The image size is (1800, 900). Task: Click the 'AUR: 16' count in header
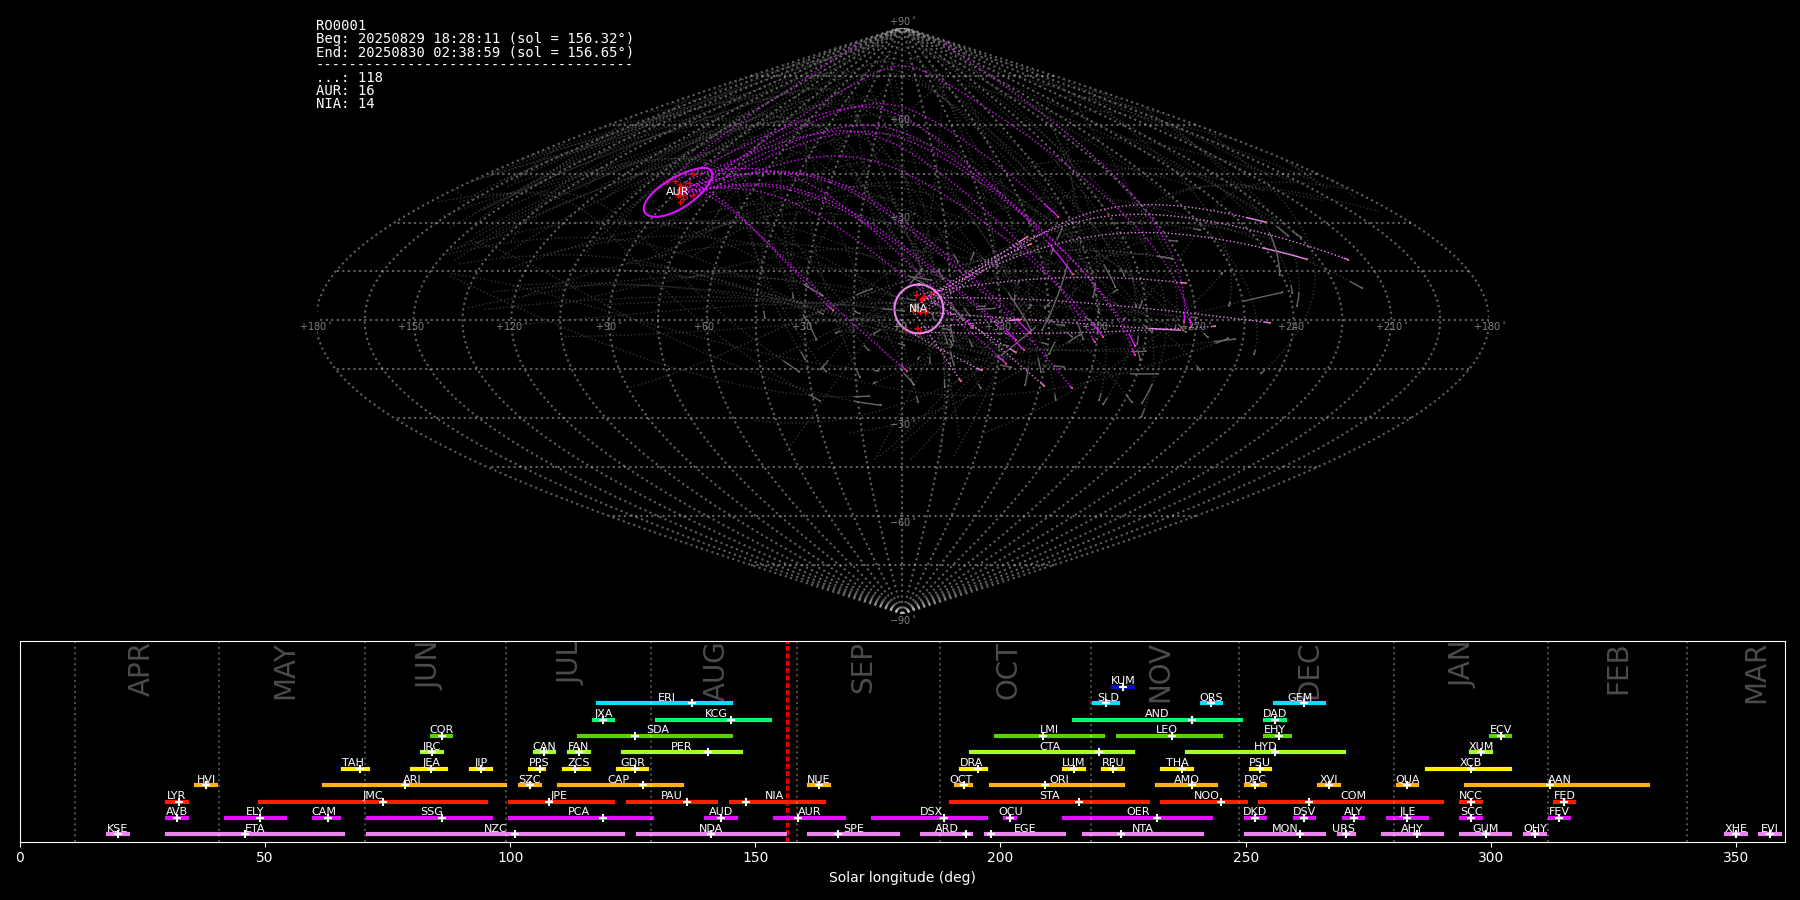click(345, 91)
